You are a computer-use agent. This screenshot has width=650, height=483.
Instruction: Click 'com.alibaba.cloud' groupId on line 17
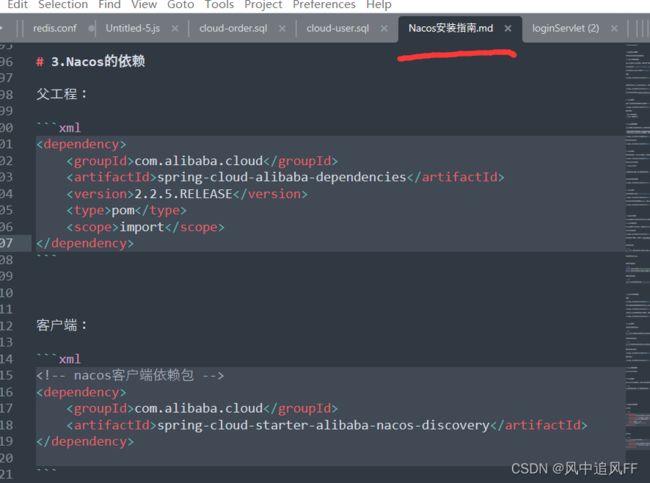coord(199,409)
